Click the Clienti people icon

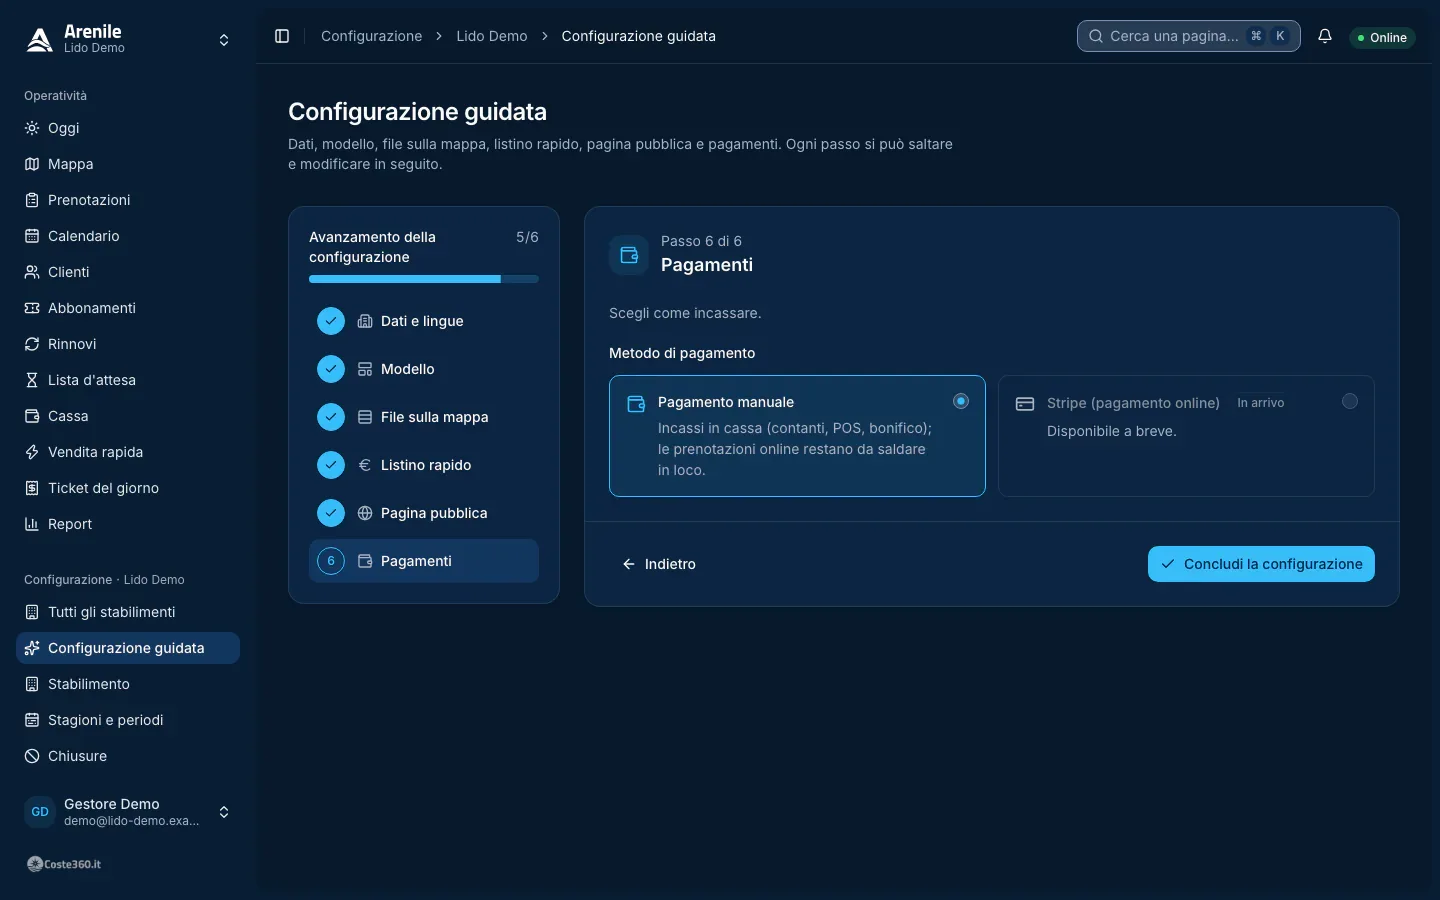point(32,272)
